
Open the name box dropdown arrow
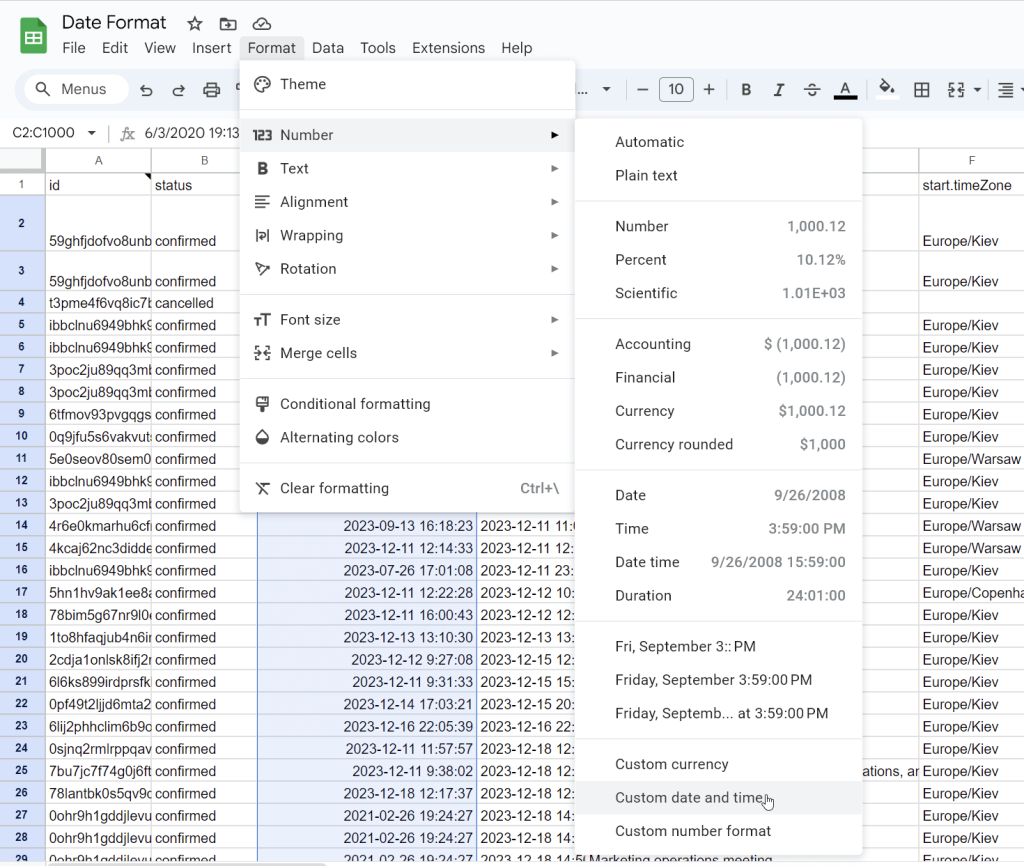click(x=91, y=133)
